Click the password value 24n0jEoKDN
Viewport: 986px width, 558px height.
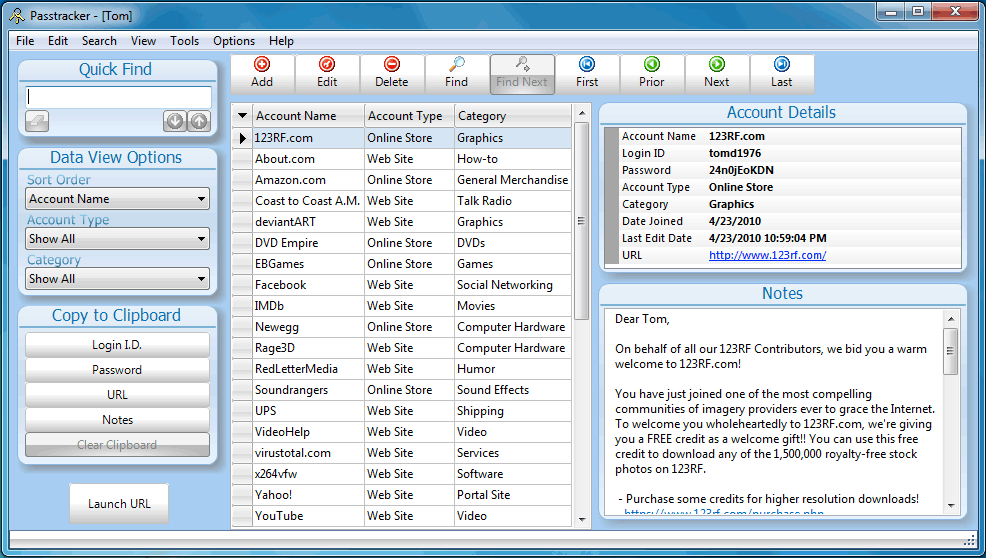(x=741, y=170)
